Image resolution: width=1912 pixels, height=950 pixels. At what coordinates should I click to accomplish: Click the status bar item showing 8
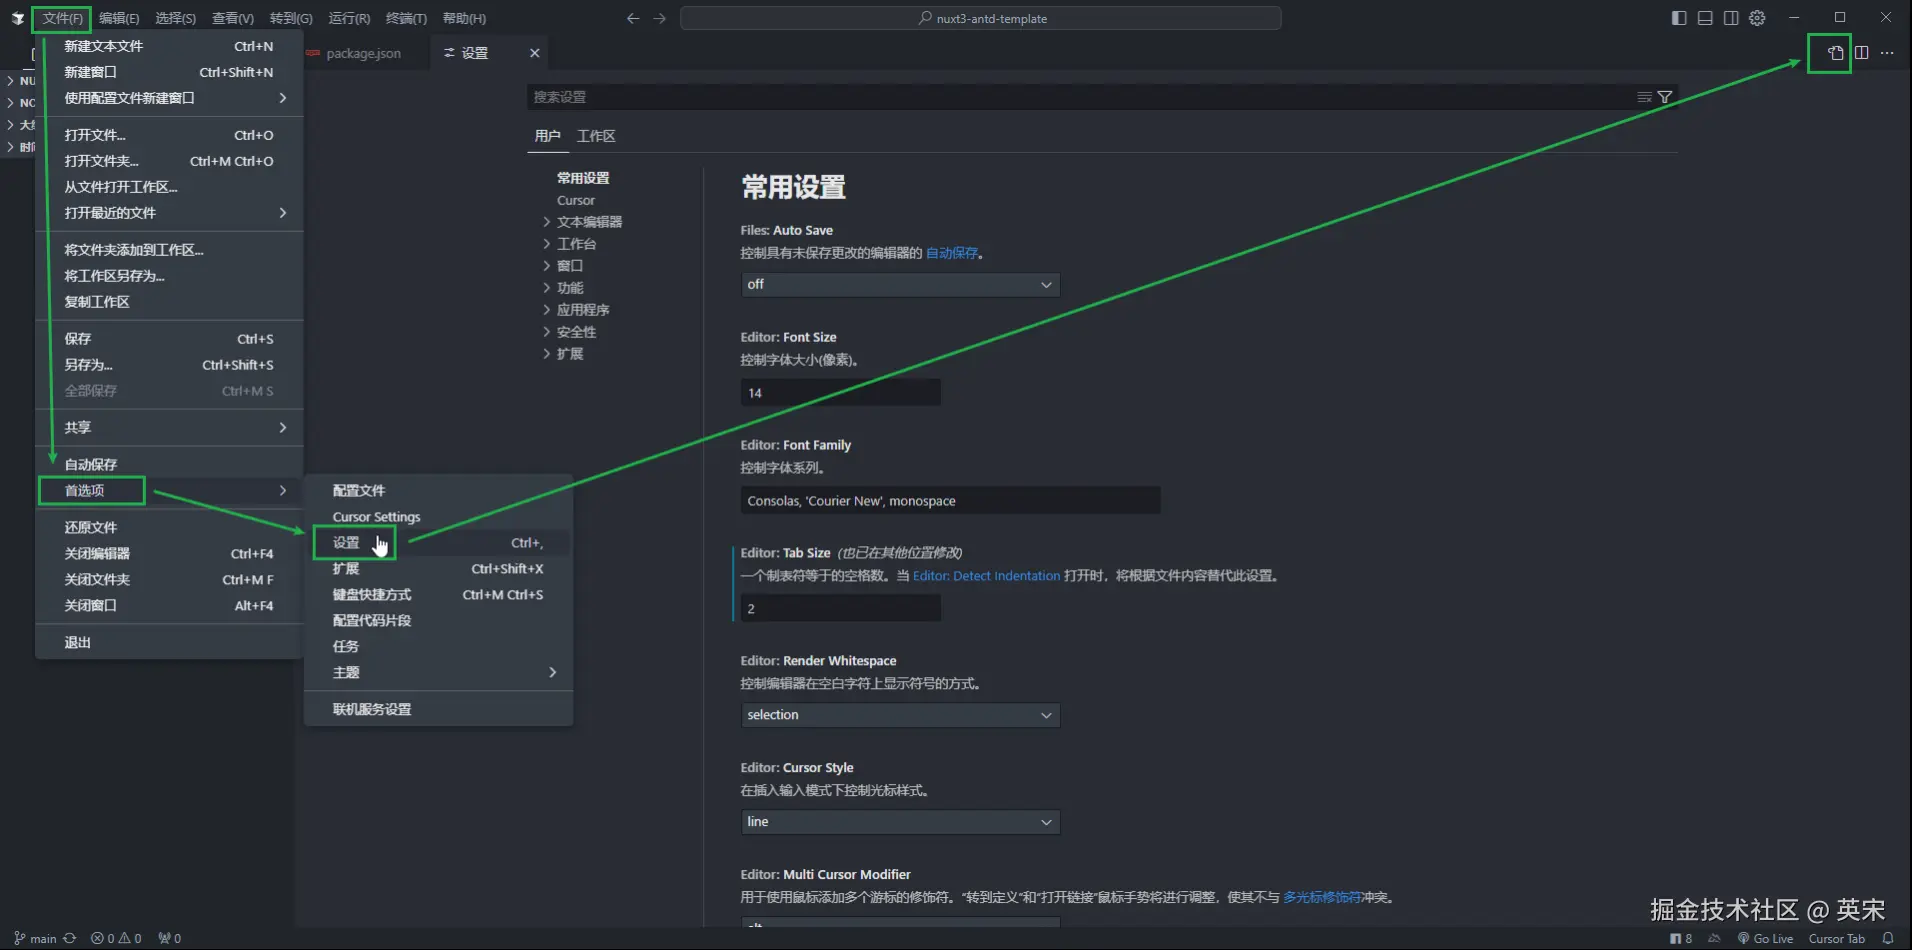point(1681,938)
